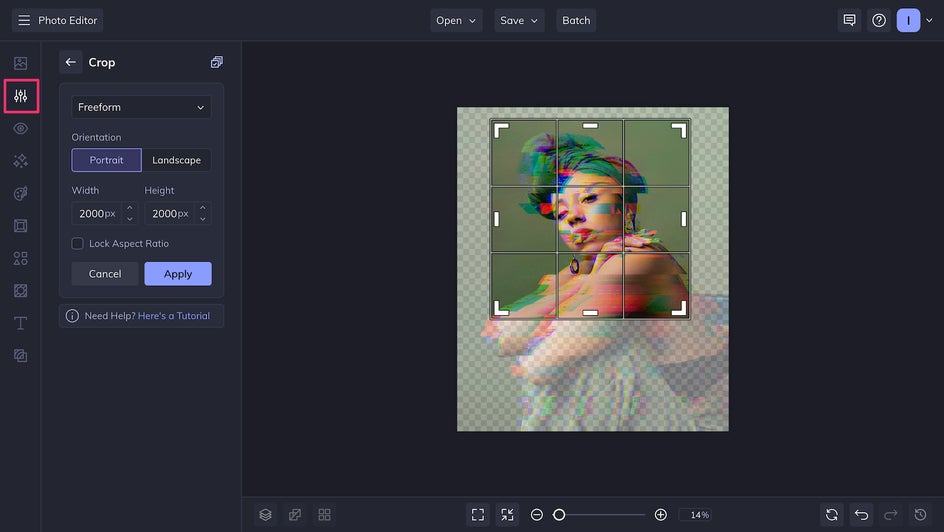944x532 pixels.
Task: Decrease Height with the down stepper
Action: coord(203,219)
